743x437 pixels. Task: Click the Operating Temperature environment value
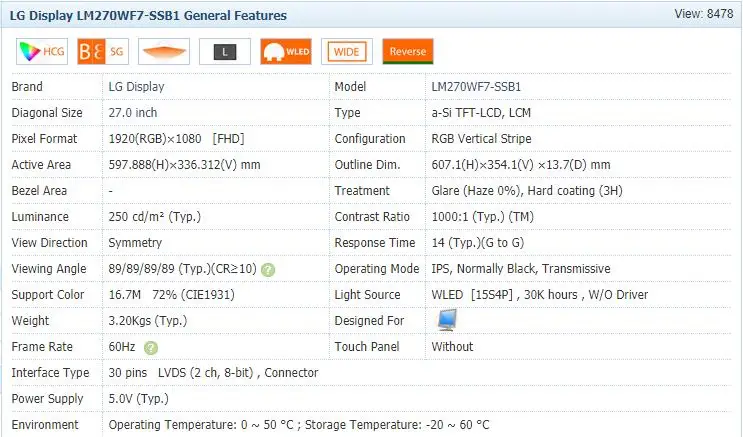point(299,425)
